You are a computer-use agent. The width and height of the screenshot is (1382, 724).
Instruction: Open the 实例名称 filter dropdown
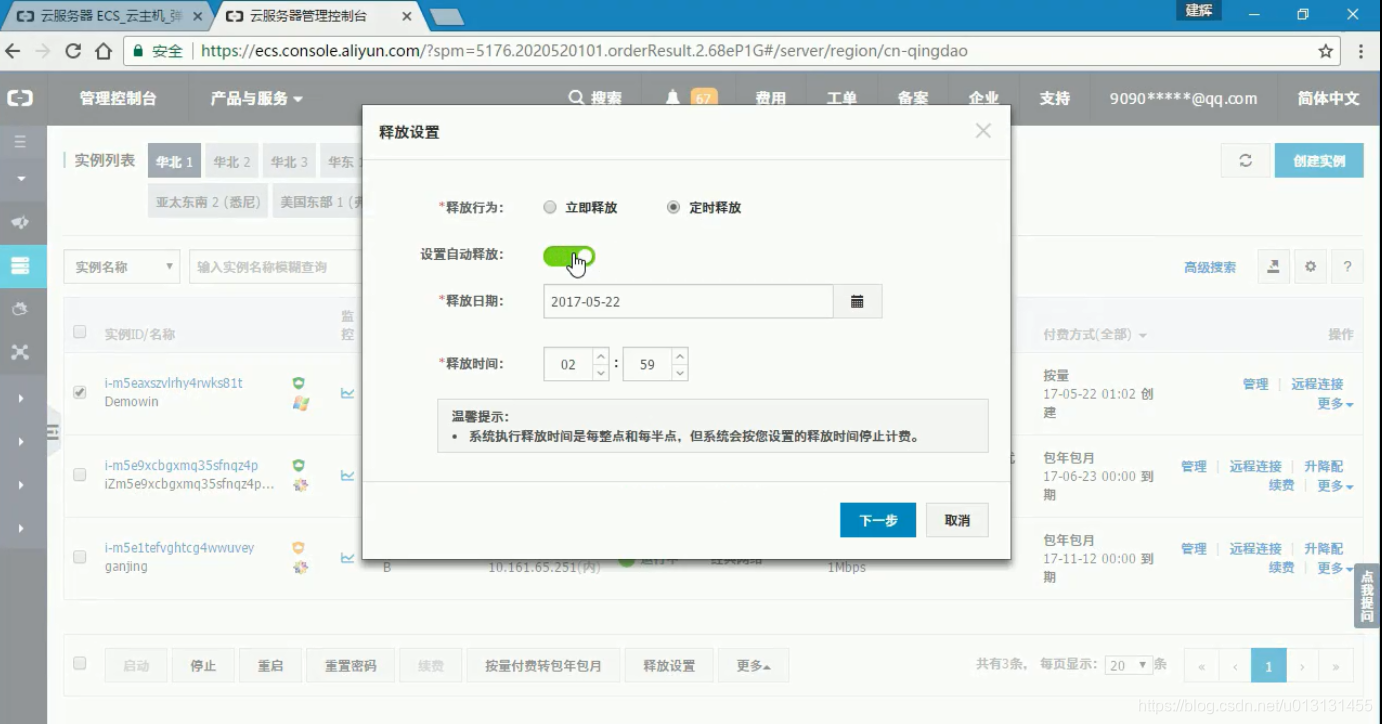pyautogui.click(x=122, y=267)
